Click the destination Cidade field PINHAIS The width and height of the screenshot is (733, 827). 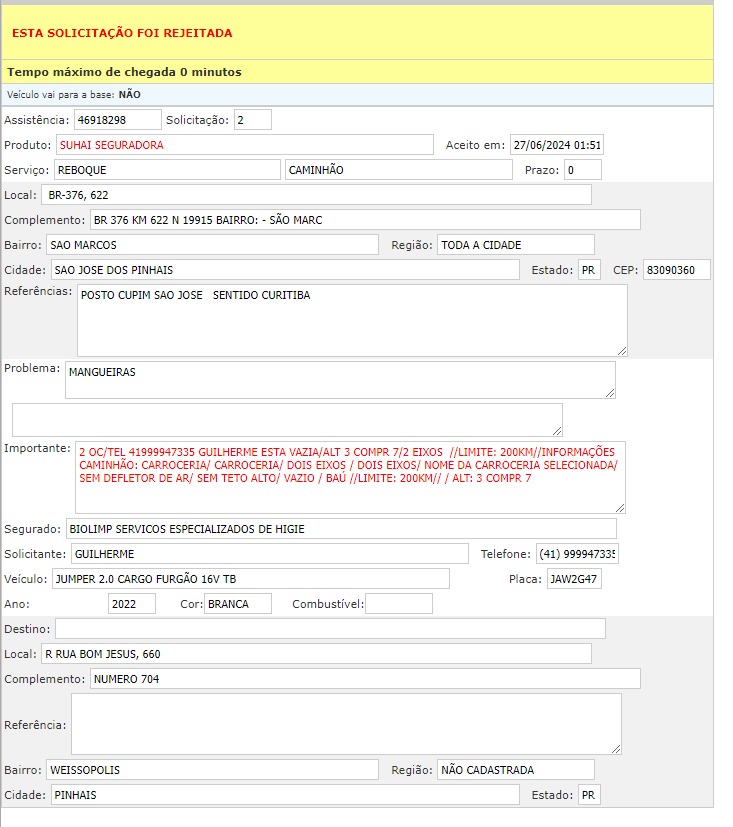click(x=285, y=795)
